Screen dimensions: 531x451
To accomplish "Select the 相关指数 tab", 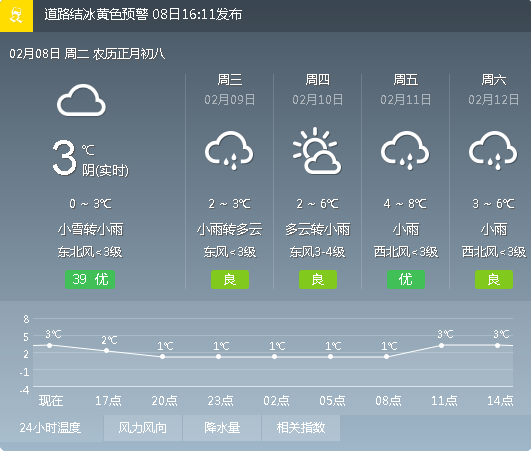I will tap(301, 428).
